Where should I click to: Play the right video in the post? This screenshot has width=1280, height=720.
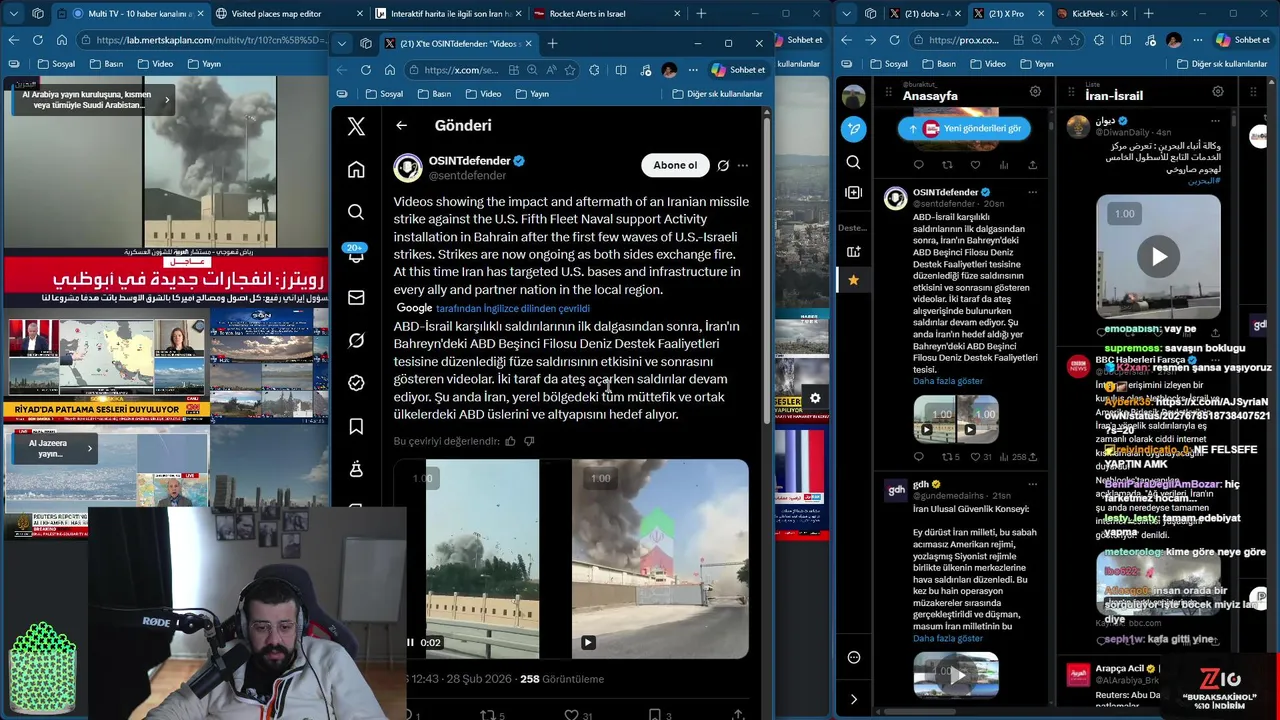pos(588,642)
